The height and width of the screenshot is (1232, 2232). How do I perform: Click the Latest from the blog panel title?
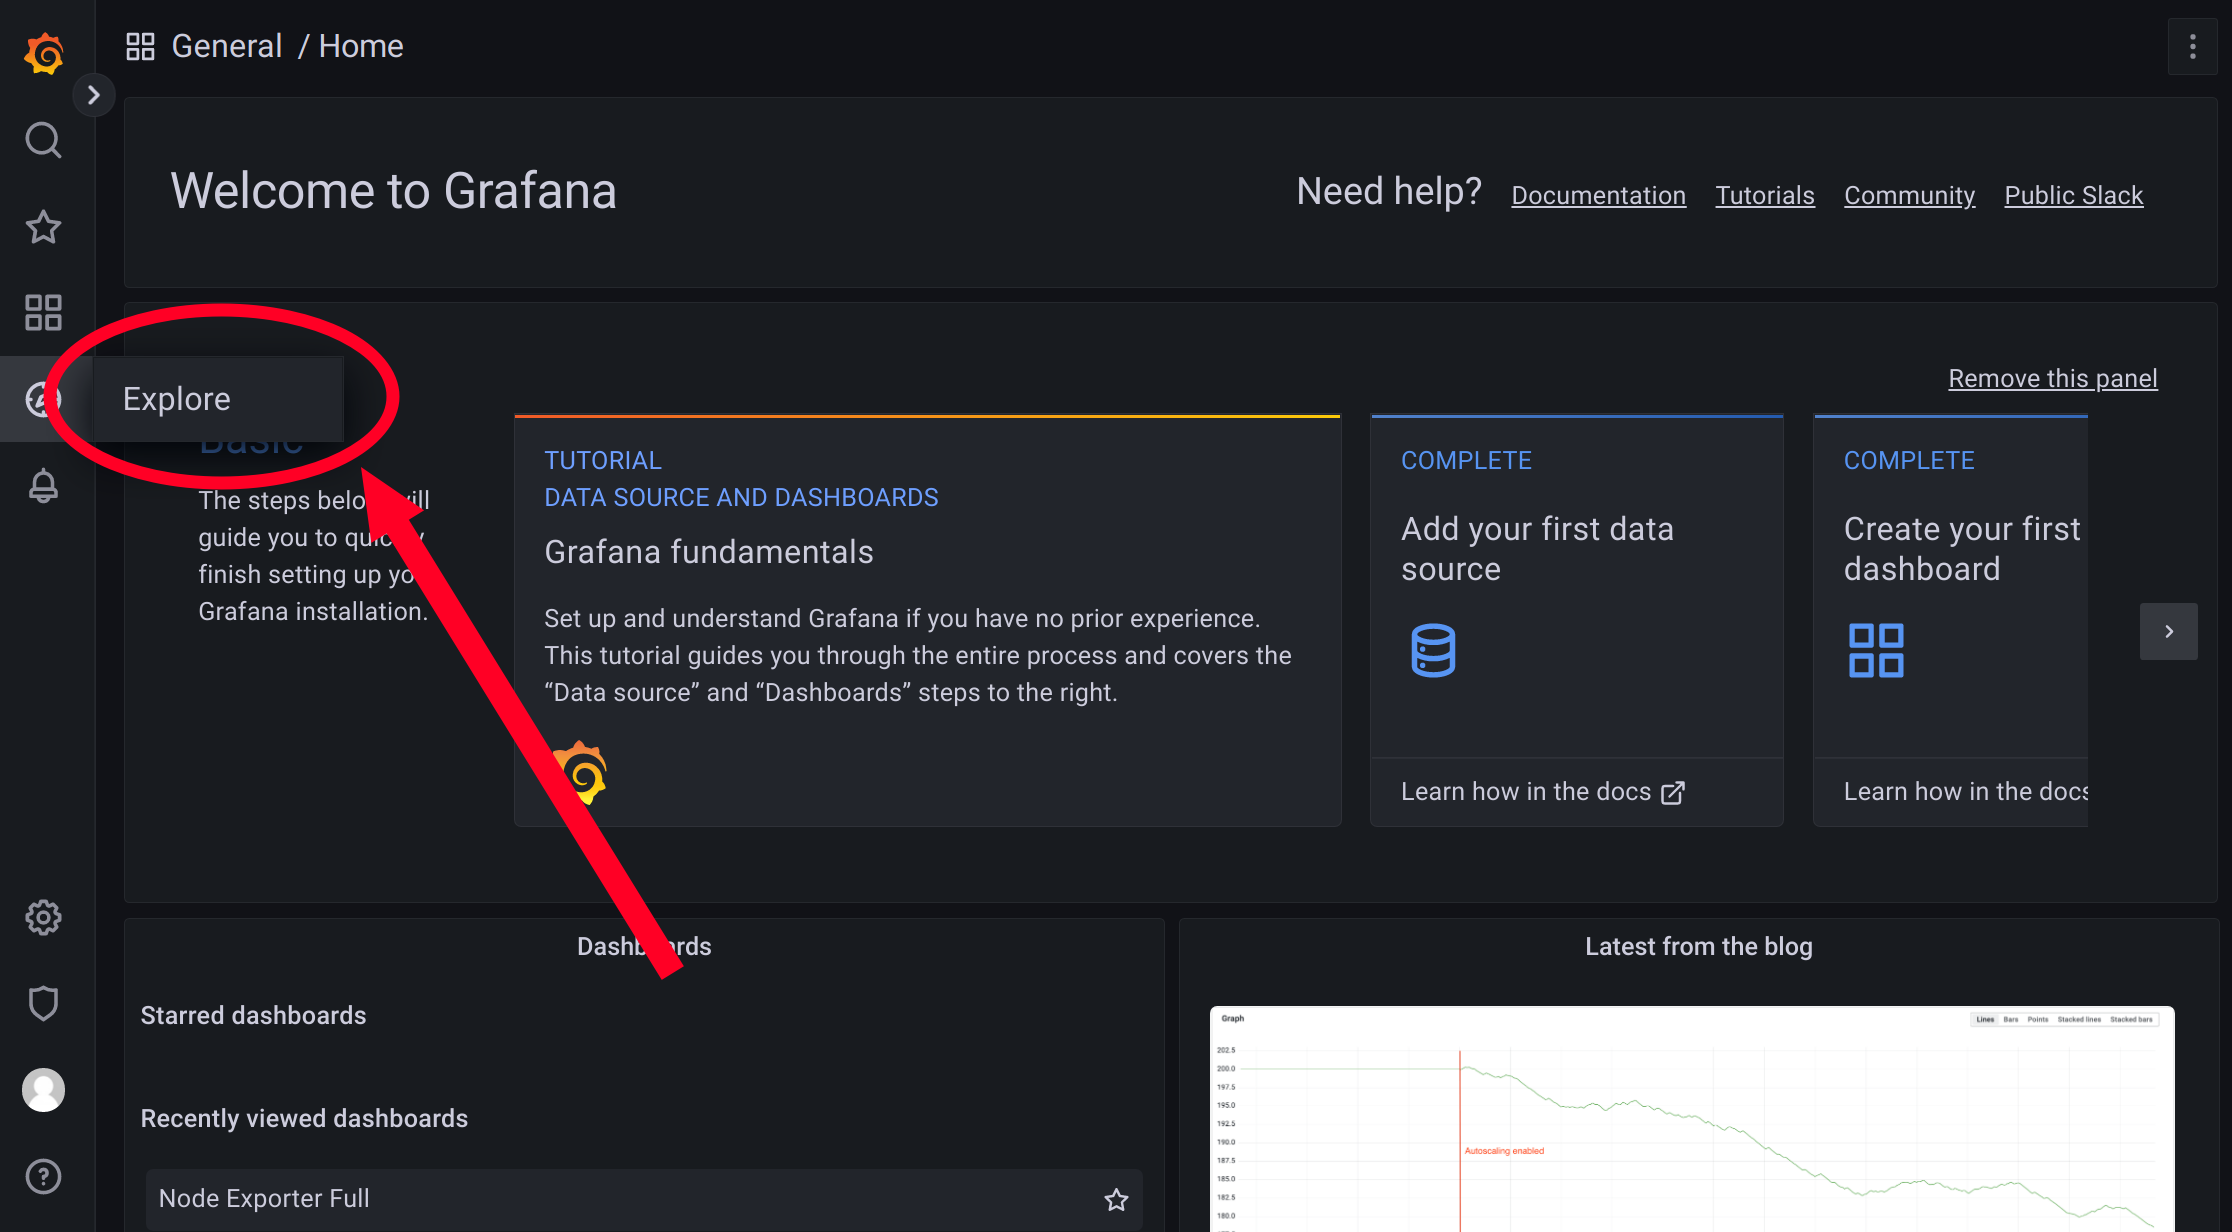click(1698, 946)
